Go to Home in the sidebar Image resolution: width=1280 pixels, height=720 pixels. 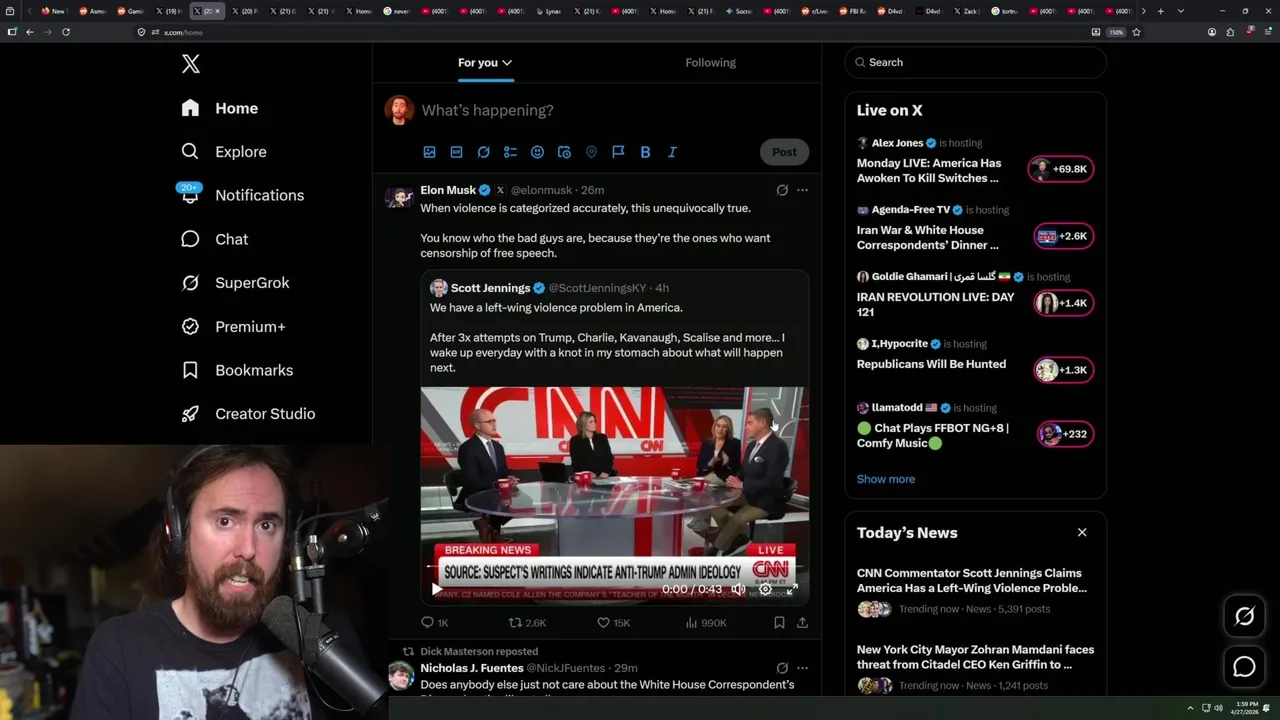point(219,108)
